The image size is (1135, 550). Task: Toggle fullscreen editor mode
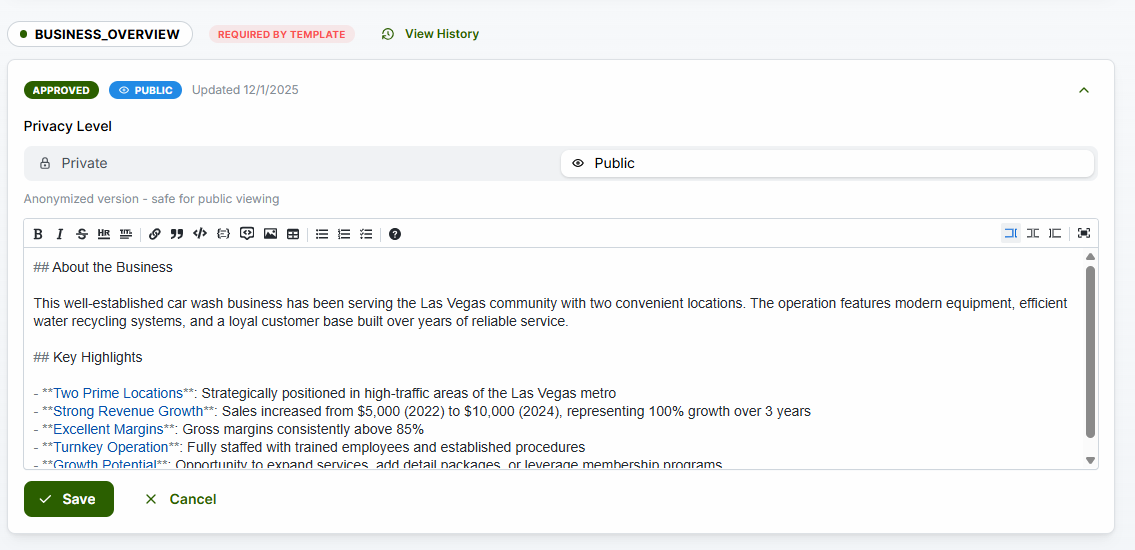(1084, 233)
